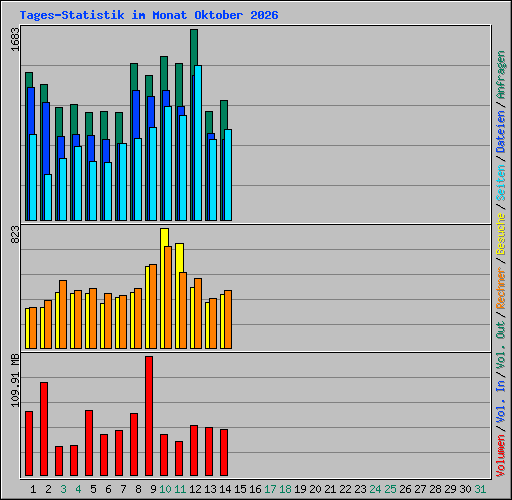
Task: Click day 28 on the x-axis
Action: click(x=436, y=489)
